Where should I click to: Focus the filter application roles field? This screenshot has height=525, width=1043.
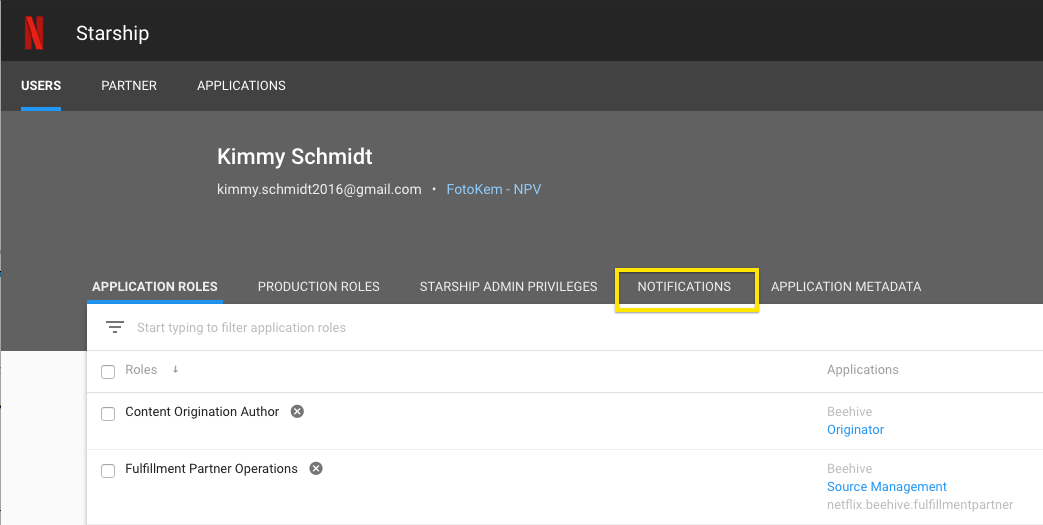(565, 327)
